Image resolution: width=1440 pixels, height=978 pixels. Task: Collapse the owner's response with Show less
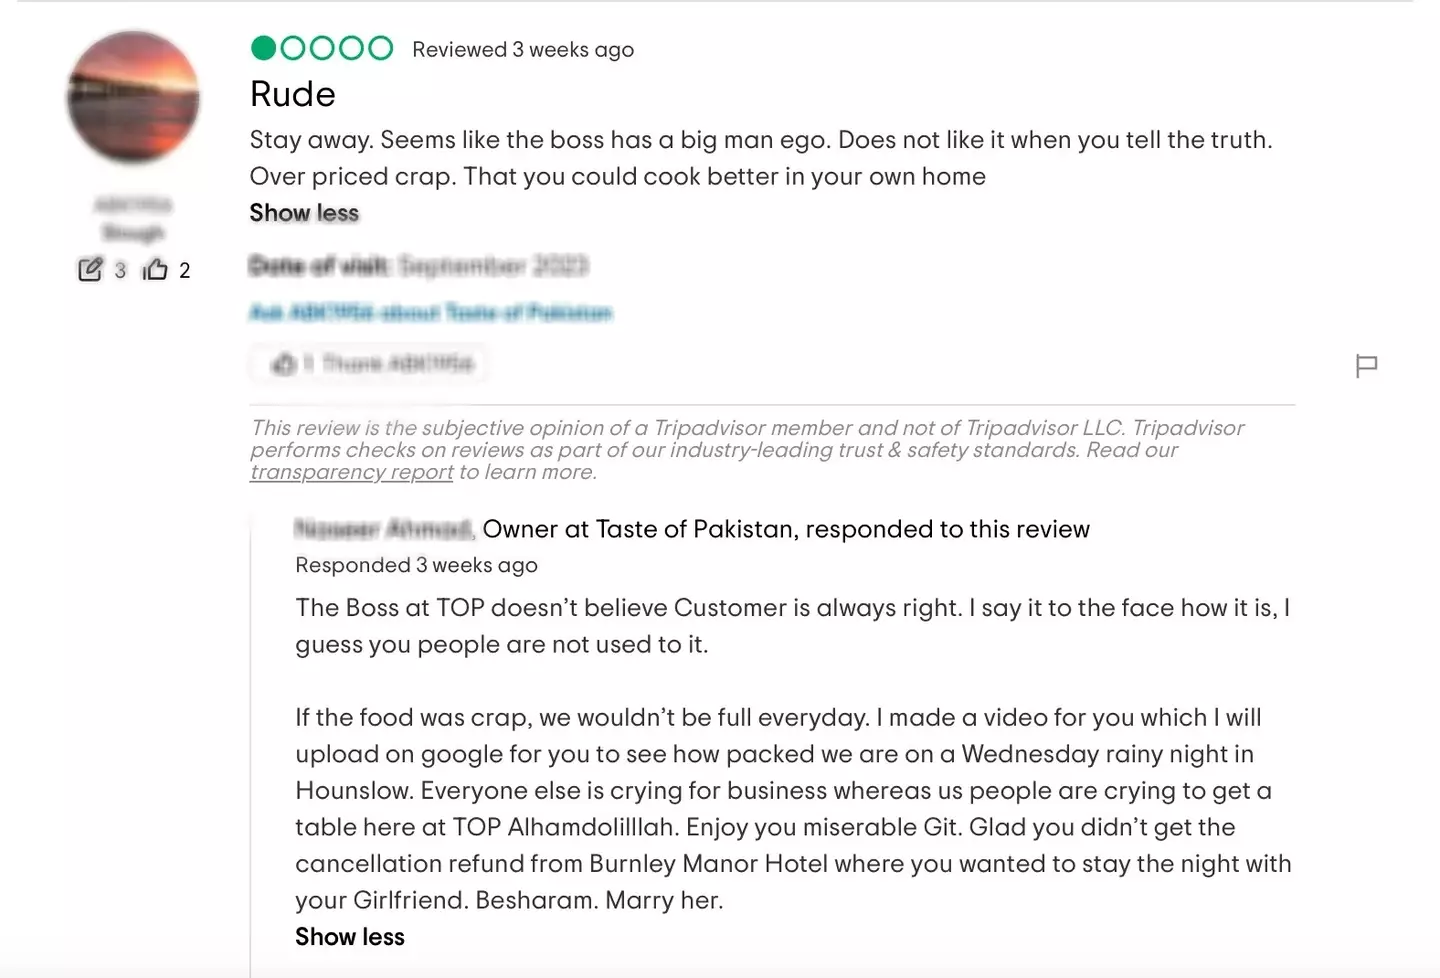pos(350,937)
